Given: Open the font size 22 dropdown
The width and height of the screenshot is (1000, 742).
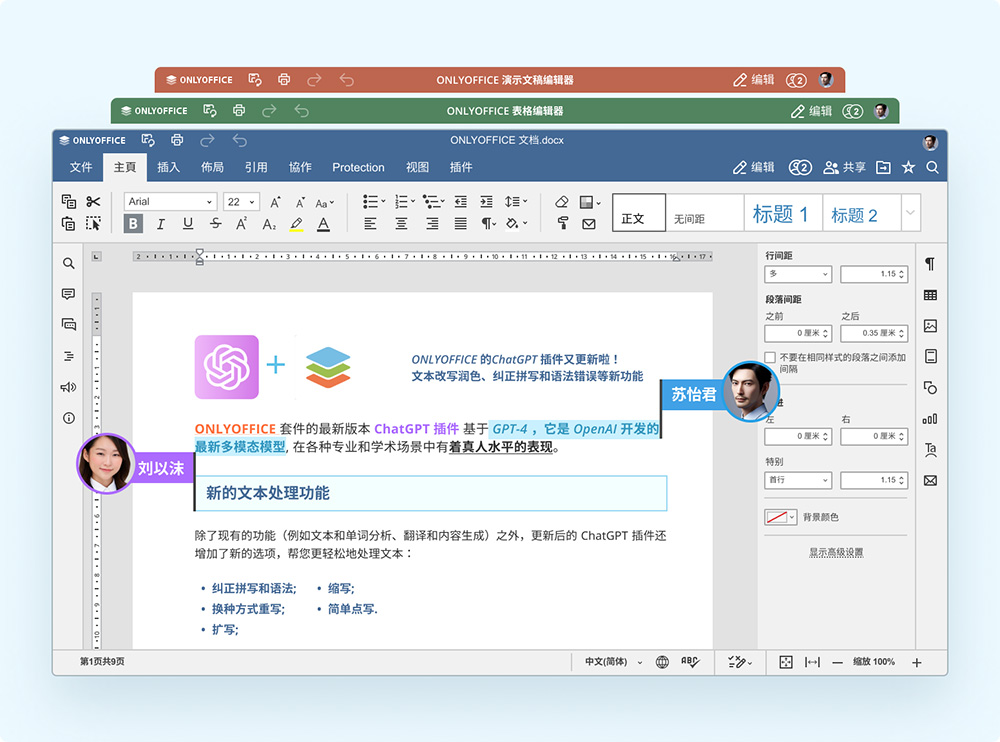Looking at the screenshot, I should point(241,202).
